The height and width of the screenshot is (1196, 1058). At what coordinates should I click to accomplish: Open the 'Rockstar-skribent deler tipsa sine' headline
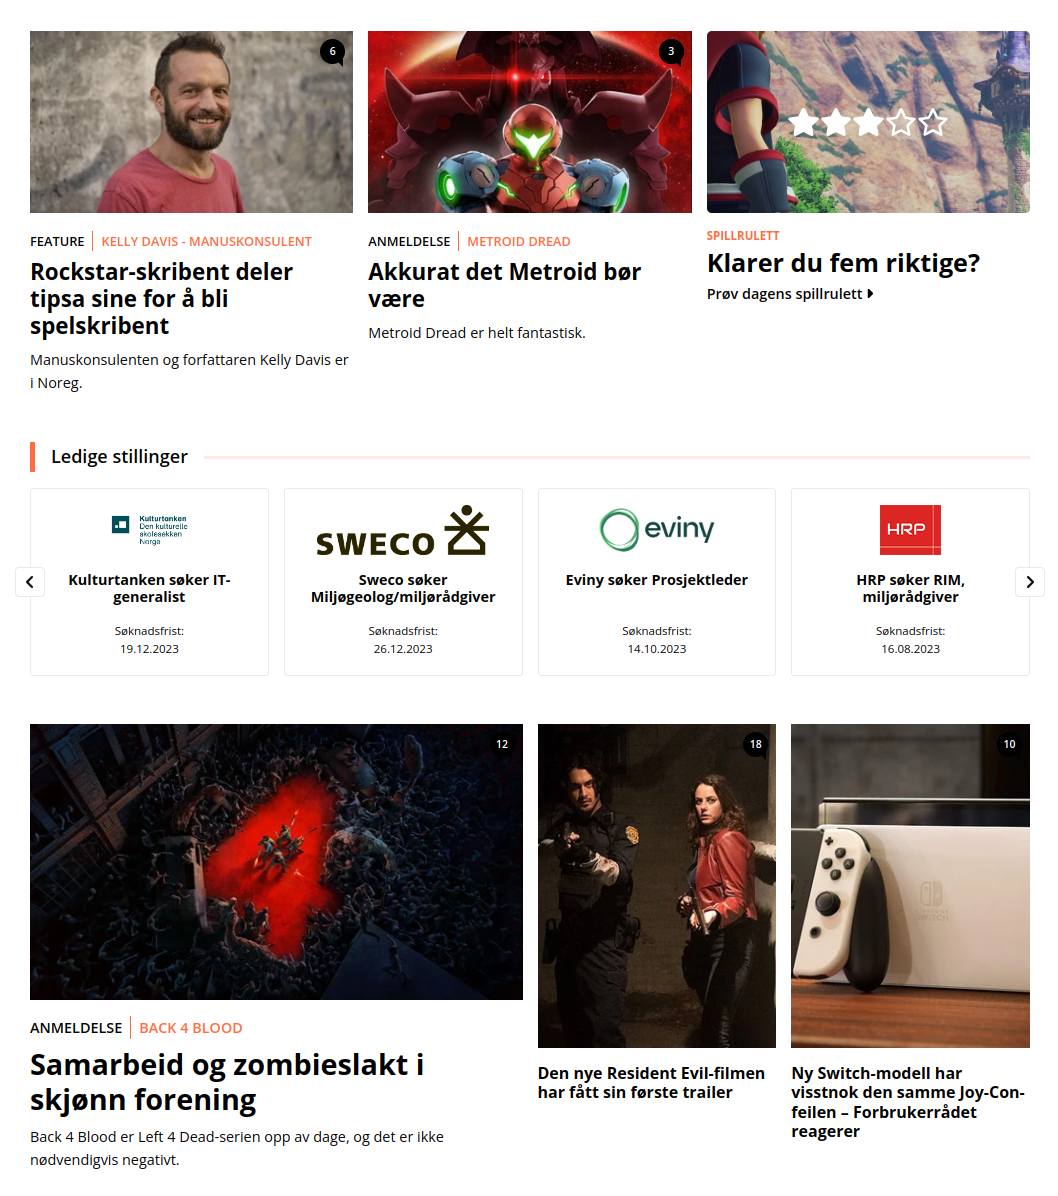tap(162, 299)
